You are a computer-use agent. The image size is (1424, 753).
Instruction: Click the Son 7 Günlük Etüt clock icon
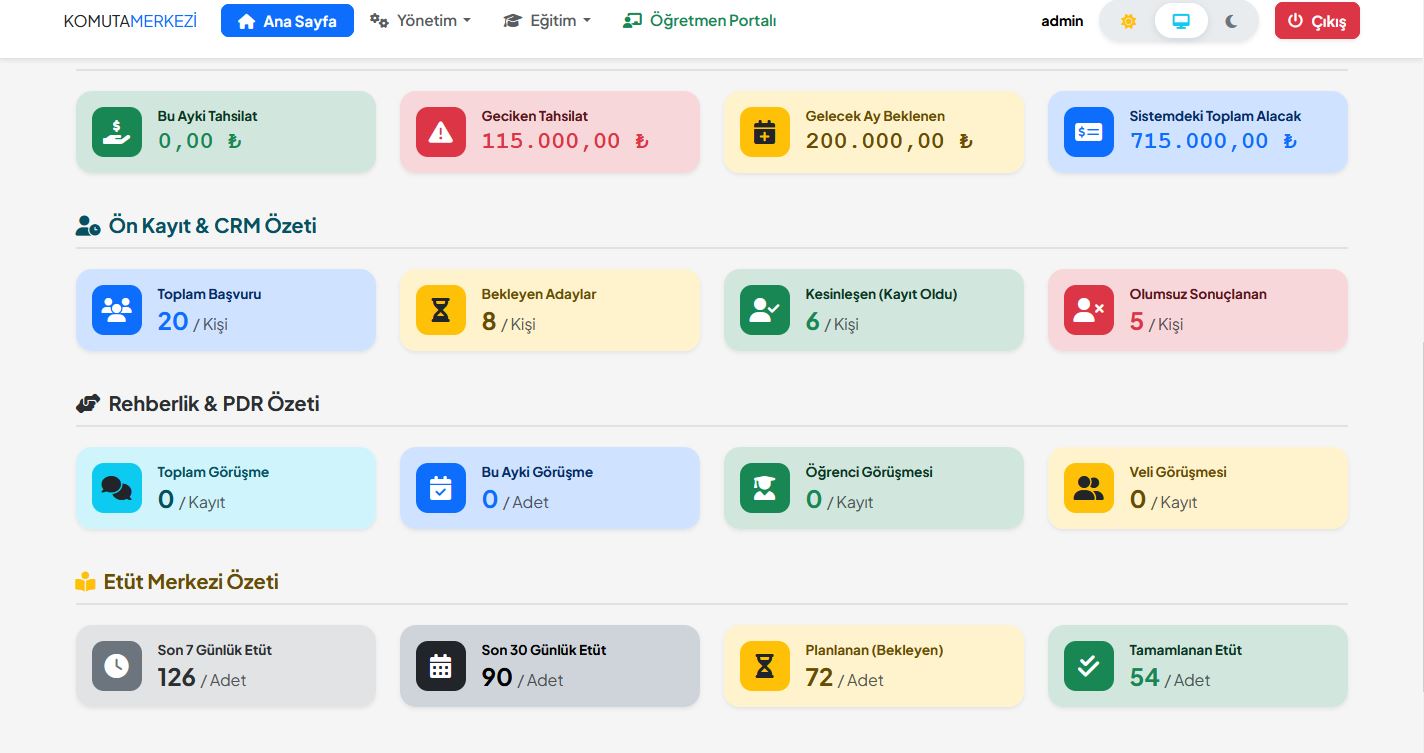click(116, 666)
